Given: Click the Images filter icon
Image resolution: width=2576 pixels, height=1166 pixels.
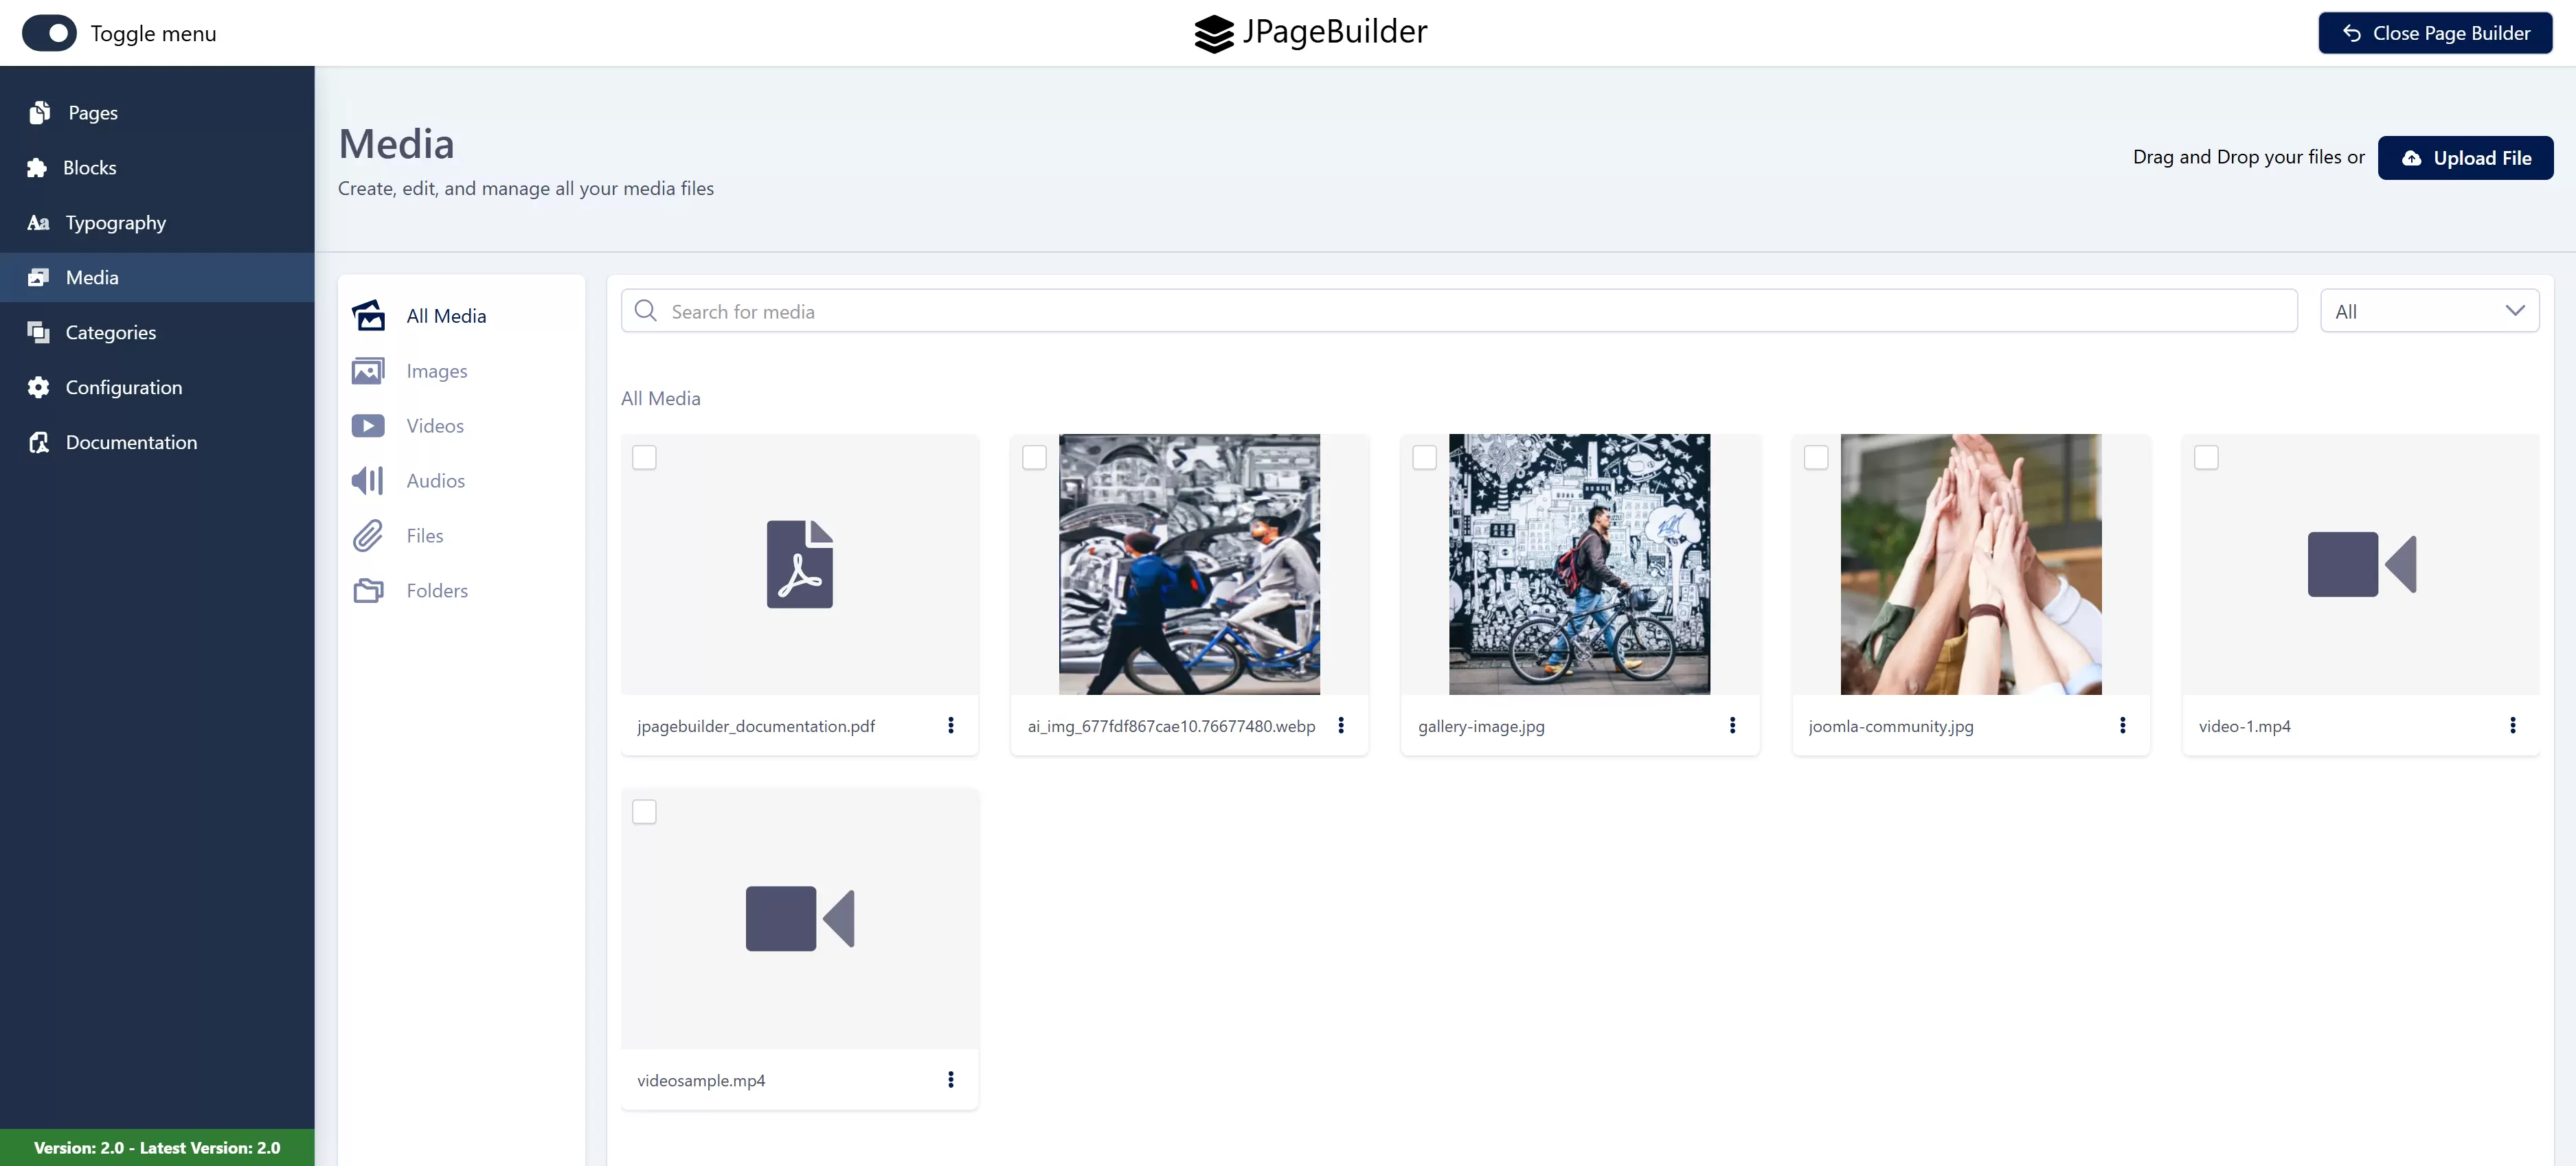Looking at the screenshot, I should (368, 370).
